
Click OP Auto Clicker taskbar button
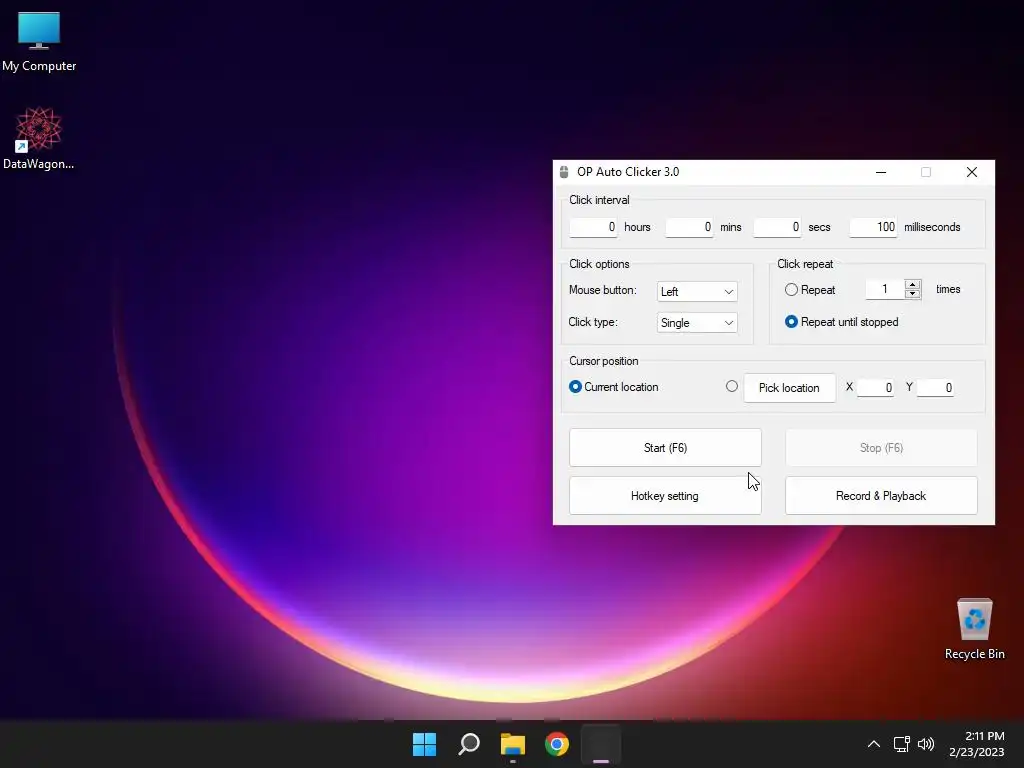pos(601,744)
